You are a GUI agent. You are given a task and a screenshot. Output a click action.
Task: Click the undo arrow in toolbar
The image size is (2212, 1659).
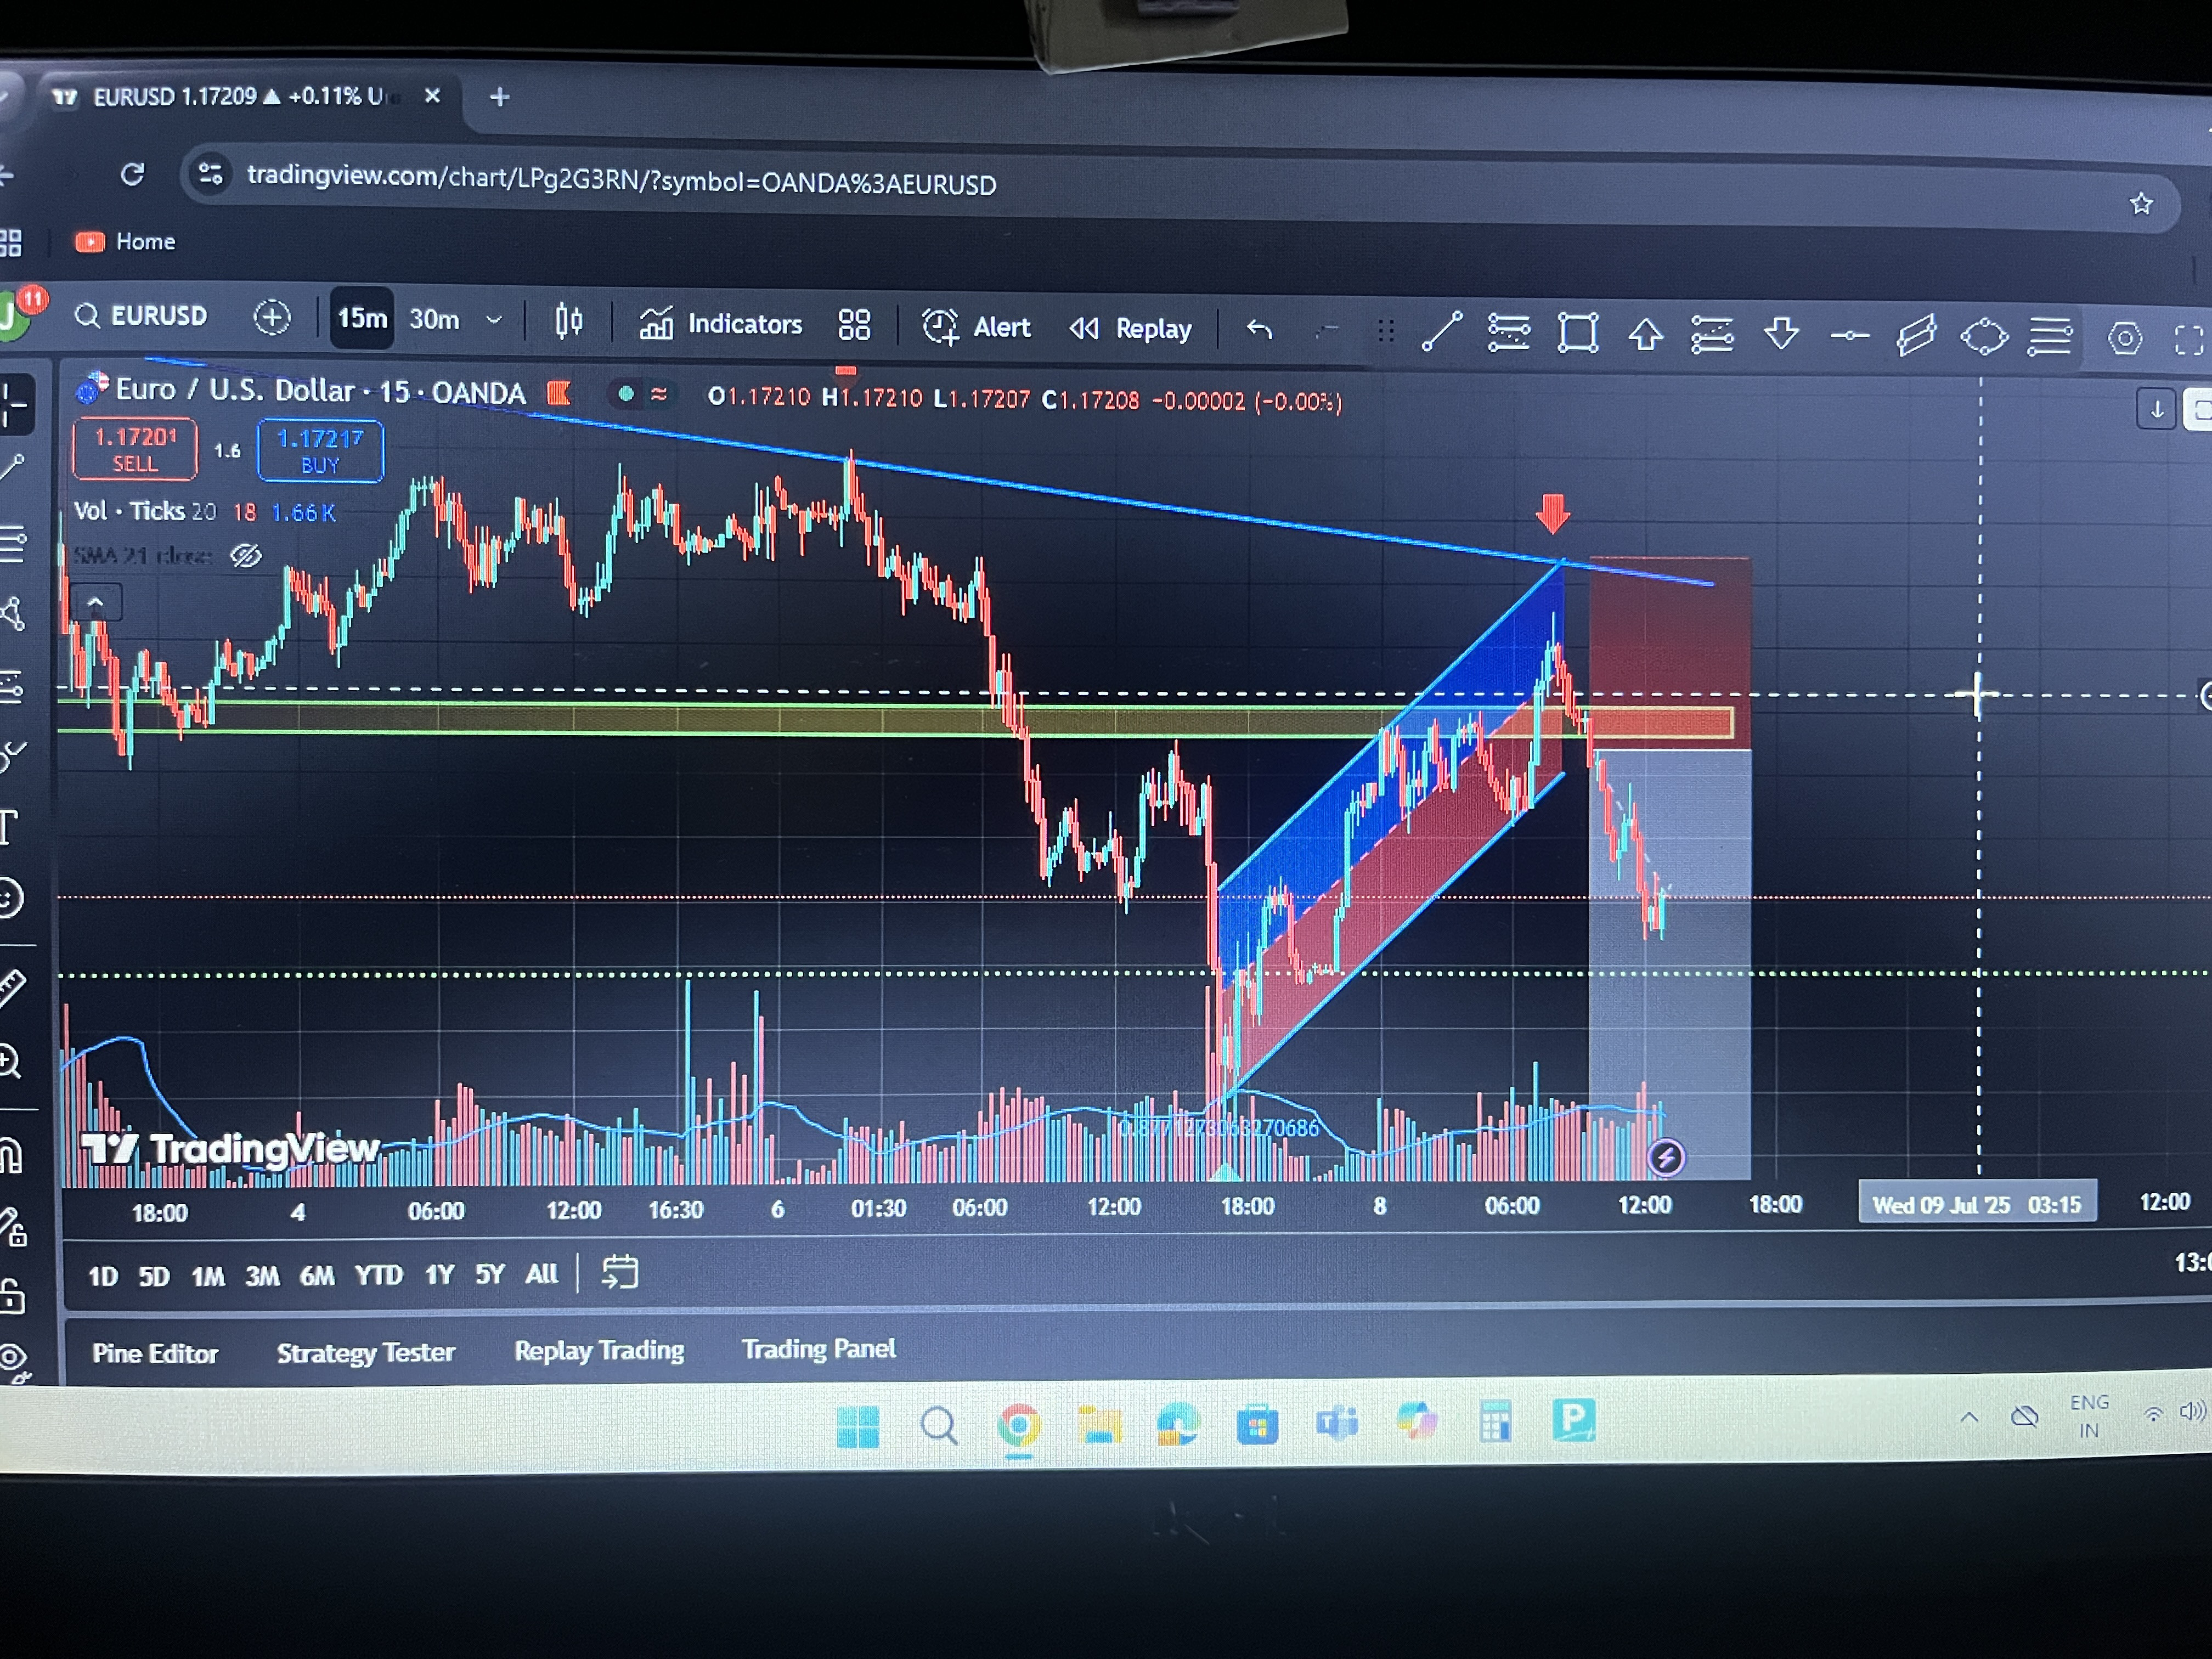tap(1260, 329)
